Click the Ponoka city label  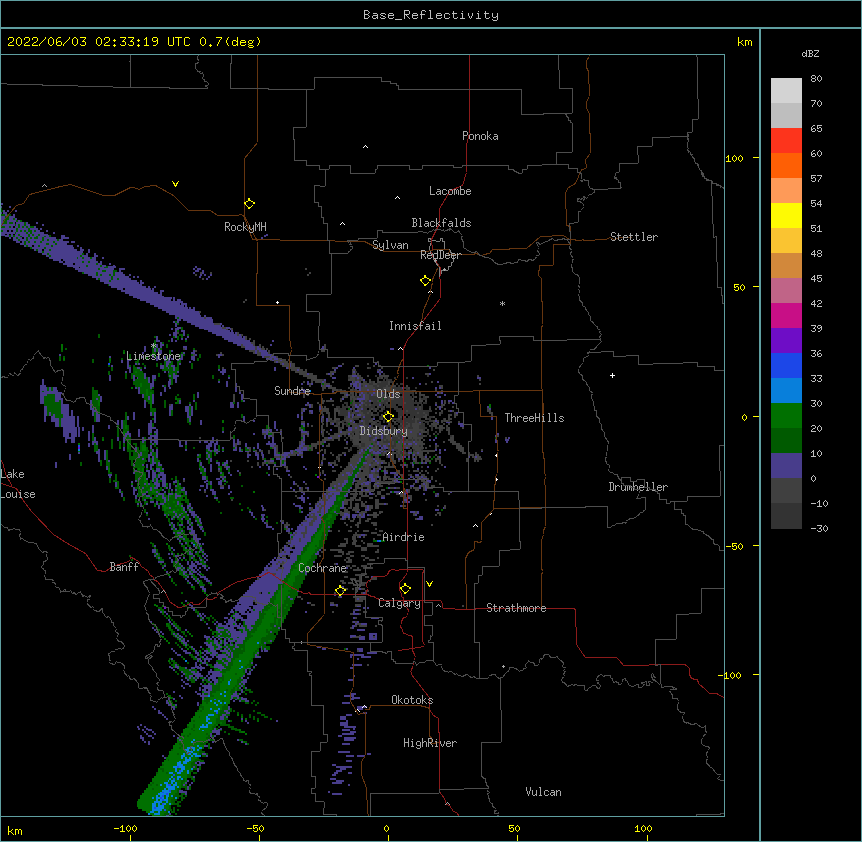point(480,136)
